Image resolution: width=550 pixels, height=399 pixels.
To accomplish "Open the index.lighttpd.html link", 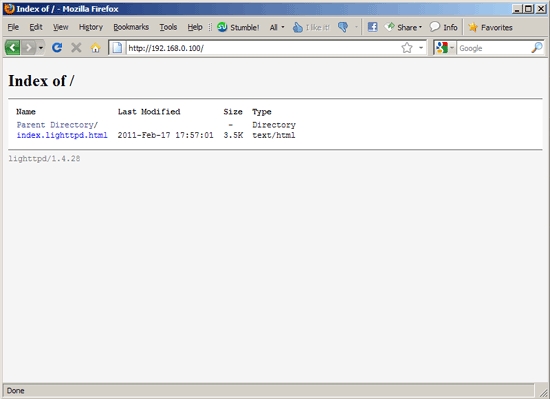I will [x=62, y=135].
